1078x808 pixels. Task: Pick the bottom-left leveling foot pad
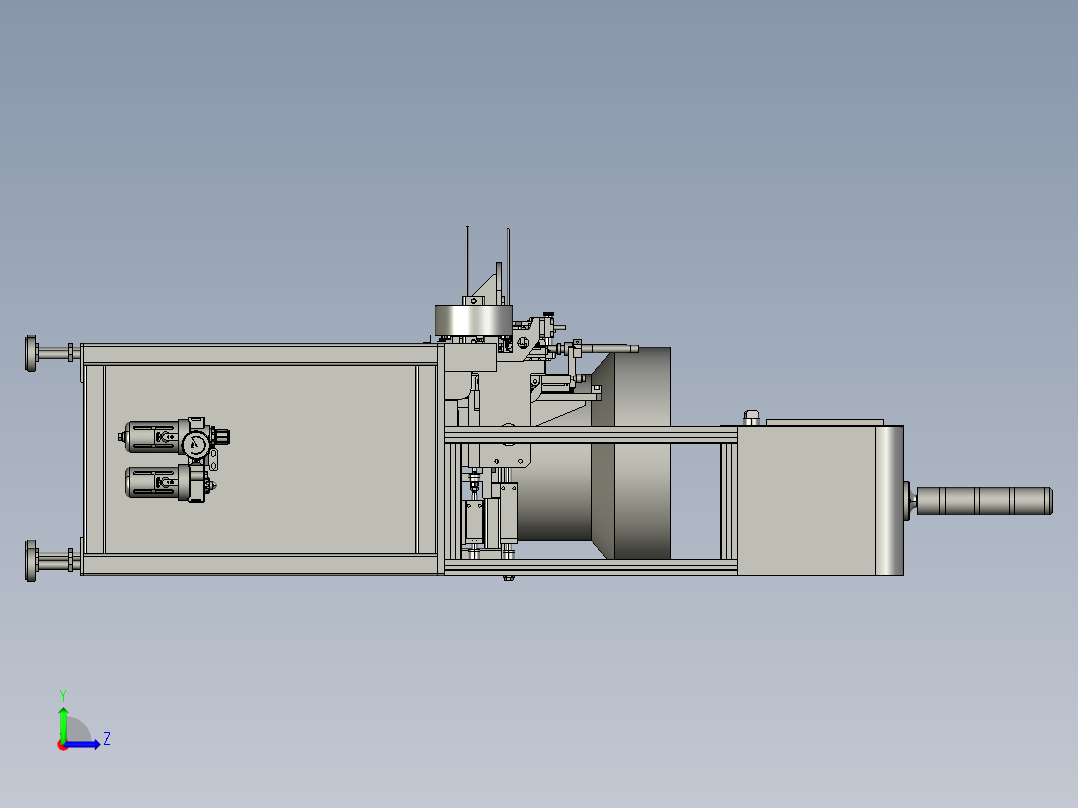click(31, 560)
